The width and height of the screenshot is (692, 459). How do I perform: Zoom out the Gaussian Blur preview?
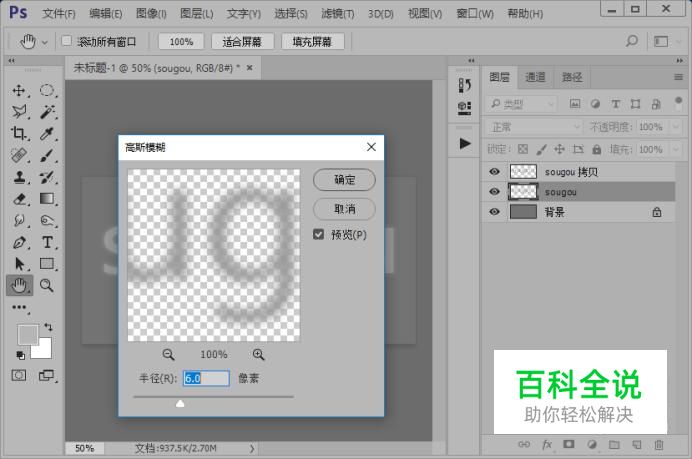[168, 354]
